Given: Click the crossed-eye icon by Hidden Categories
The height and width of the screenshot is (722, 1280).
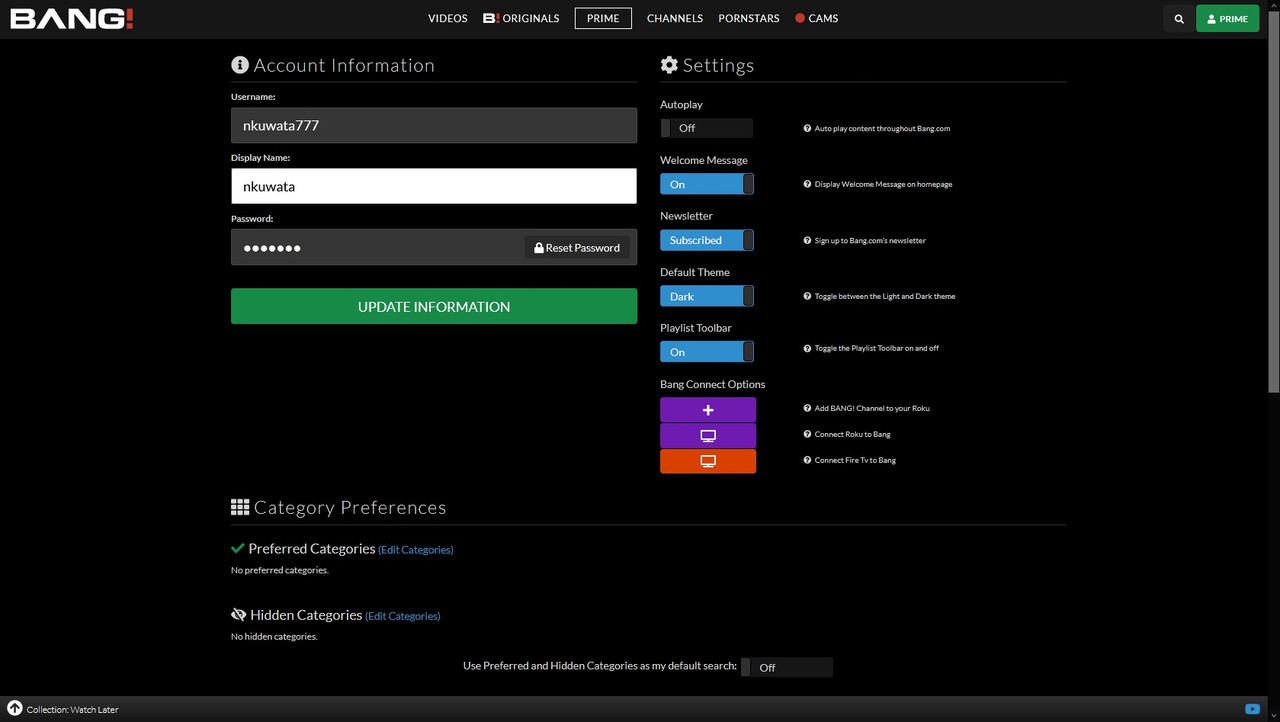Looking at the screenshot, I should (x=238, y=615).
